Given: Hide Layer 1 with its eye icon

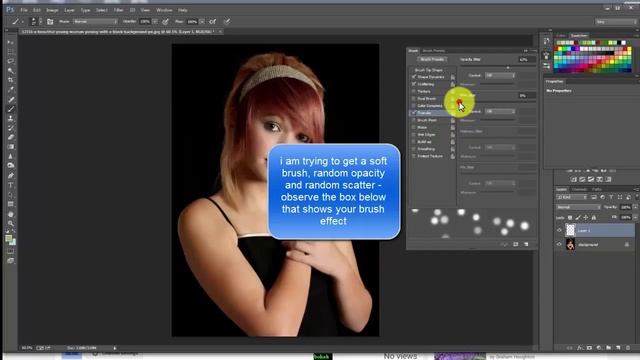Looking at the screenshot, I should tap(559, 230).
